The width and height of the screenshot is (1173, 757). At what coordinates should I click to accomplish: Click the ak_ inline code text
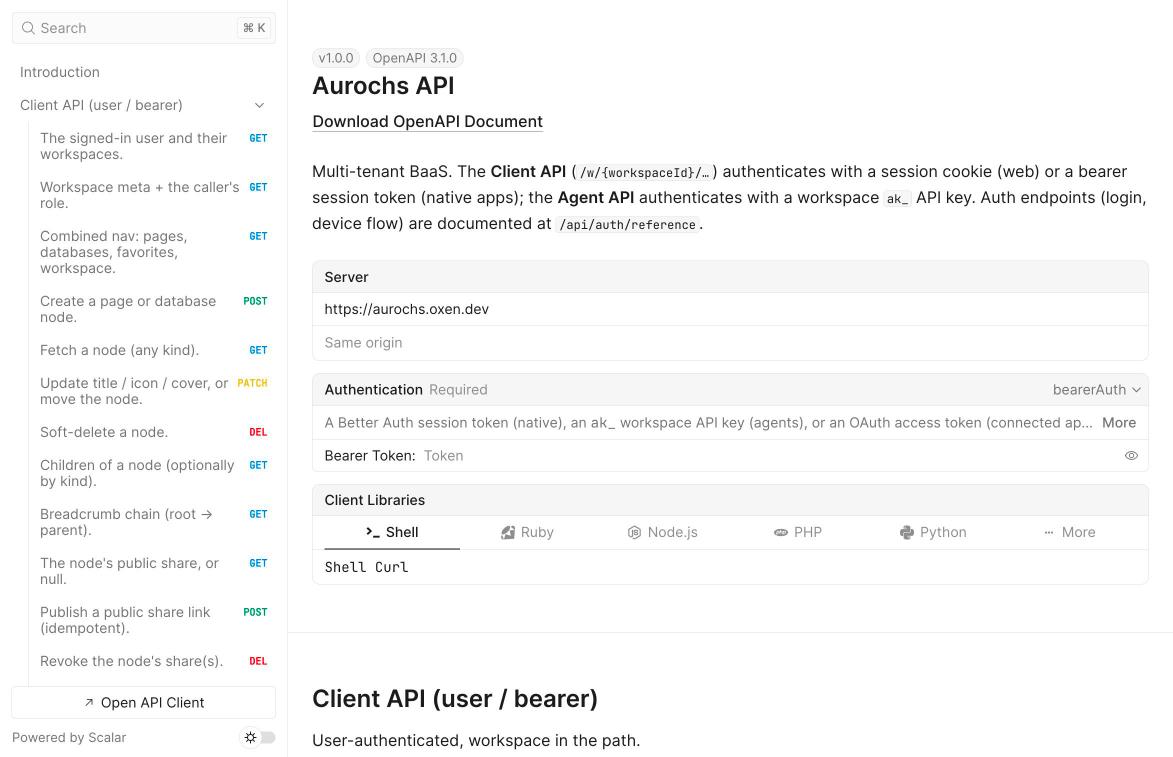click(x=897, y=199)
